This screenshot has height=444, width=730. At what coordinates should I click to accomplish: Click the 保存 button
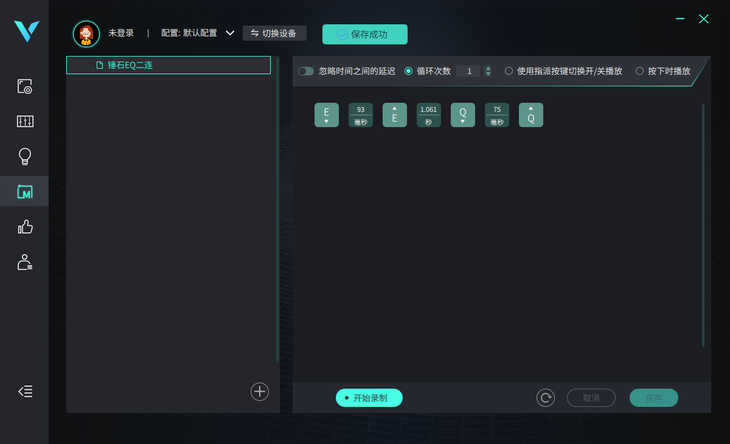tap(654, 398)
